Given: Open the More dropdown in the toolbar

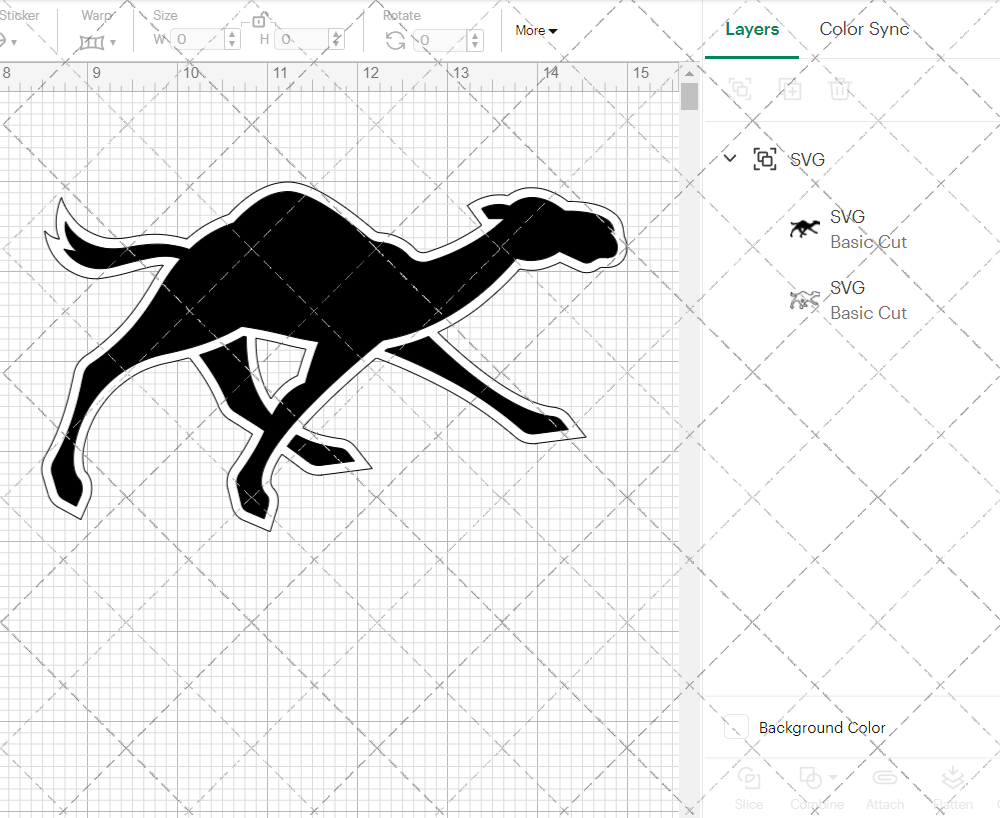Looking at the screenshot, I should point(536,30).
